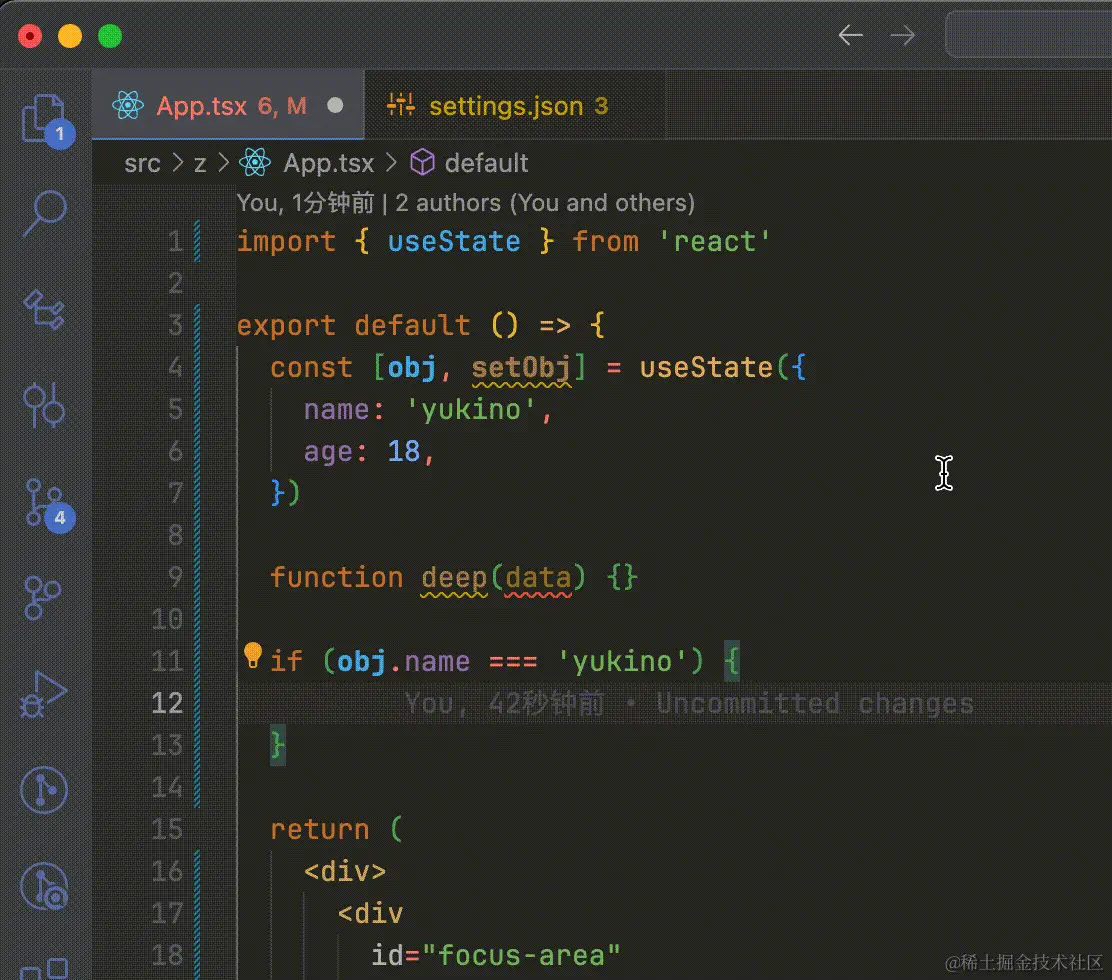The image size is (1112, 980).
Task: Open the default symbol breadcrumb dropdown
Action: pyautogui.click(x=486, y=163)
